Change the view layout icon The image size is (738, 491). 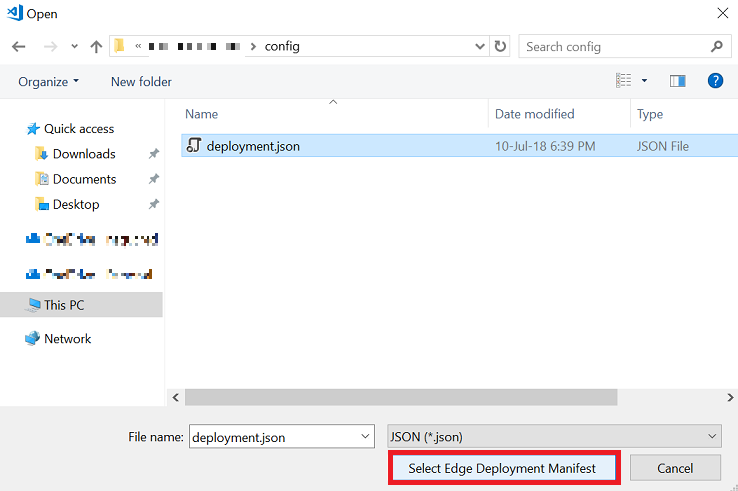click(x=623, y=81)
